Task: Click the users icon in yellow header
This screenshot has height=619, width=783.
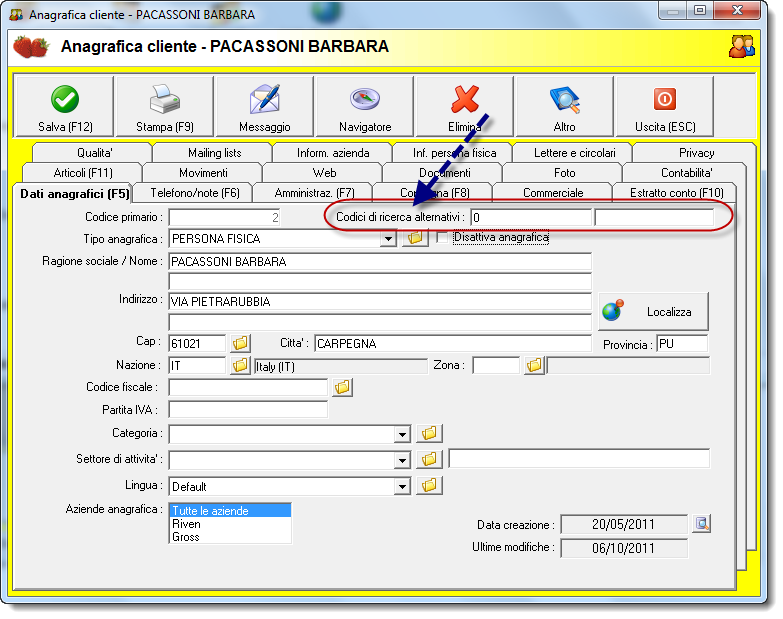Action: (x=742, y=46)
